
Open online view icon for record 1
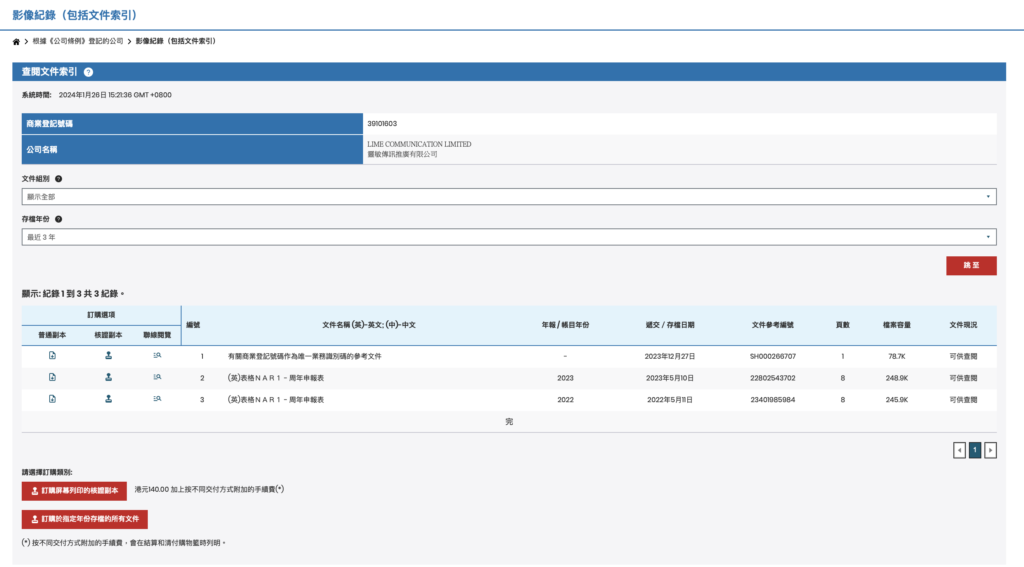click(156, 356)
